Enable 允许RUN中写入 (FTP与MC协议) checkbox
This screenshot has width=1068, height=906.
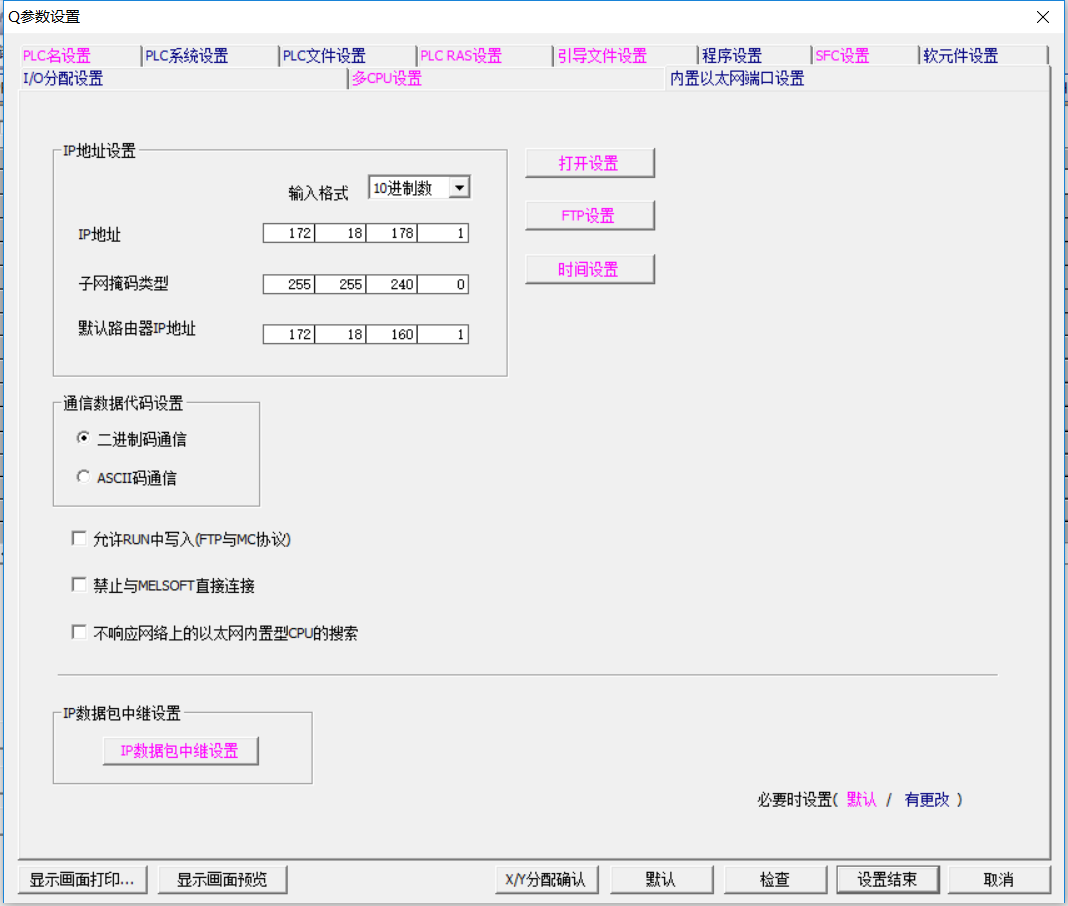[x=80, y=539]
